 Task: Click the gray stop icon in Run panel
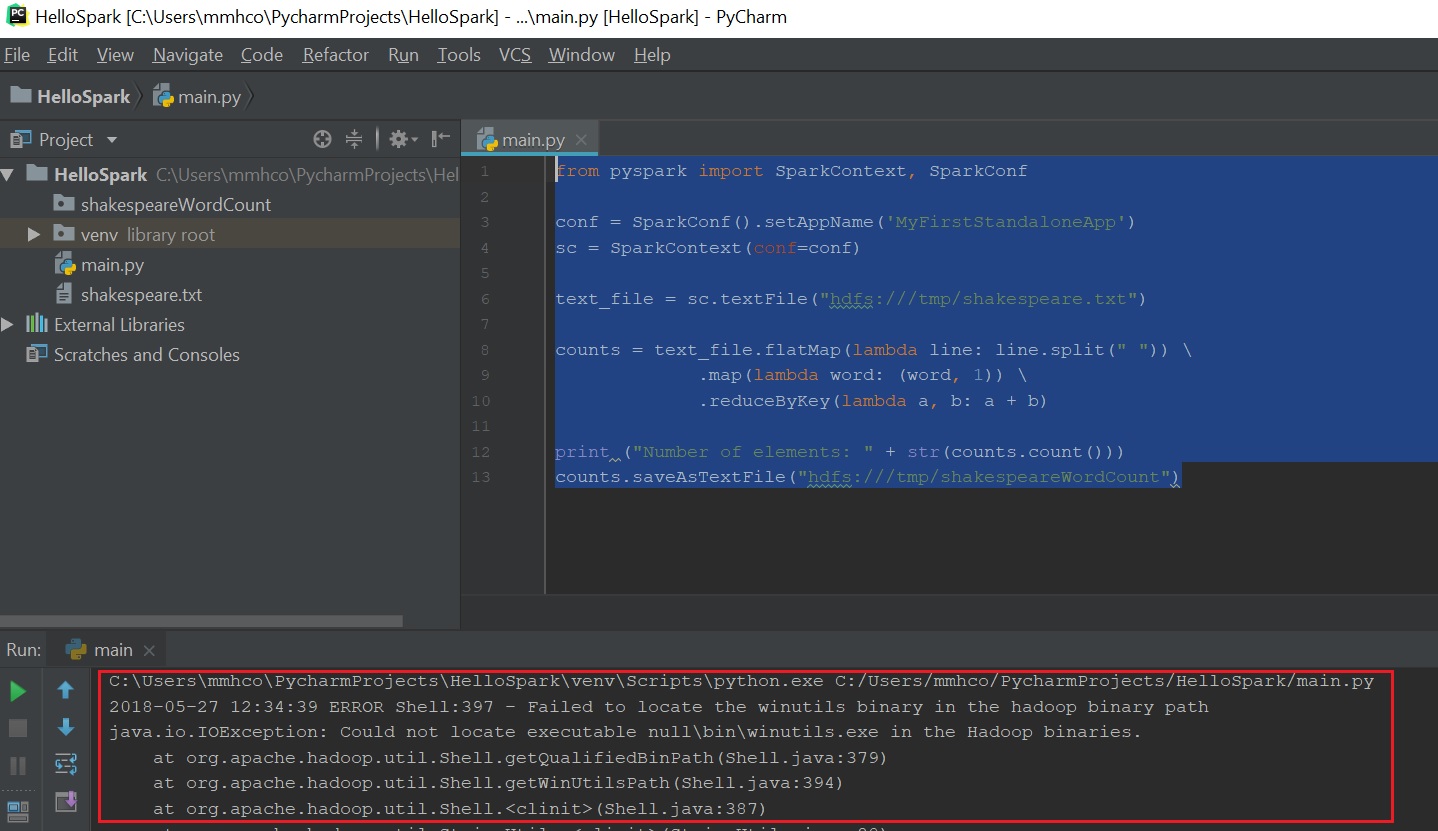pos(18,727)
